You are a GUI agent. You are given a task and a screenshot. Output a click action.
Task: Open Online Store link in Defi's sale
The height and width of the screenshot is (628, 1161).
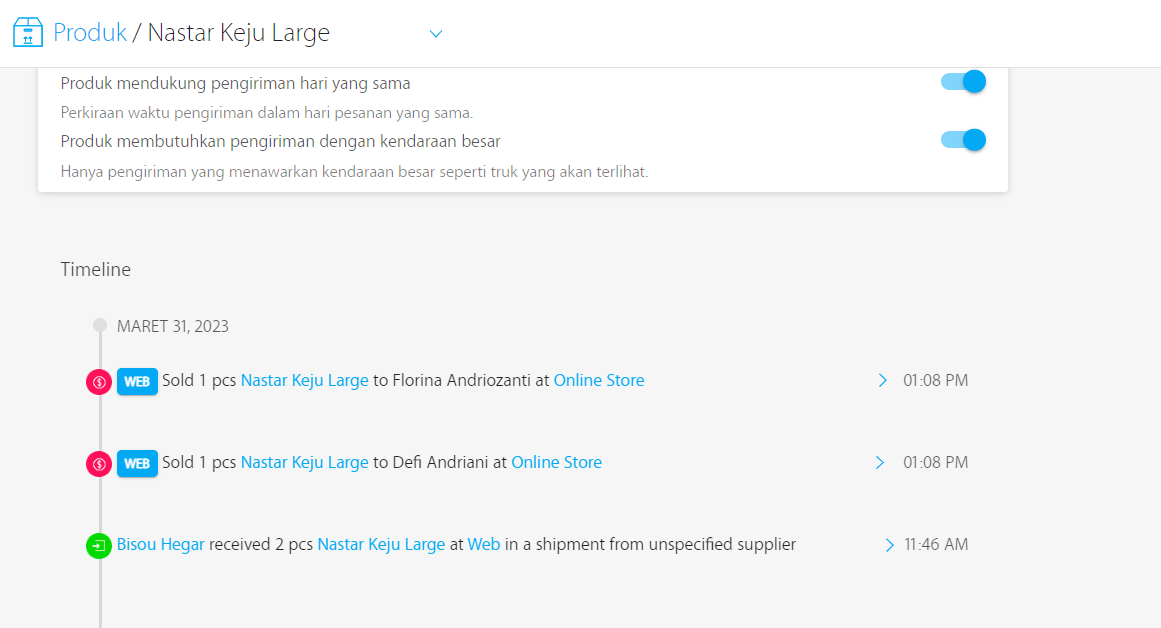(x=556, y=462)
